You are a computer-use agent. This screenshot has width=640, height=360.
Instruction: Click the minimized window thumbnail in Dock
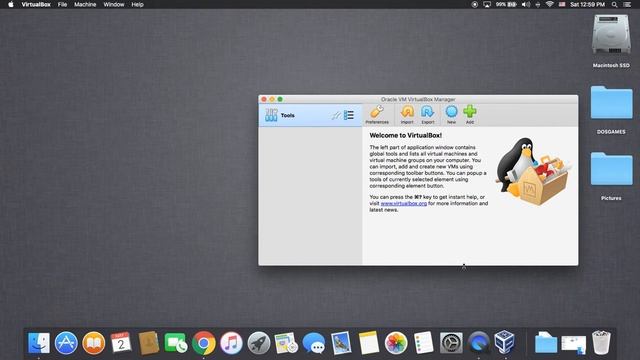[x=573, y=344]
